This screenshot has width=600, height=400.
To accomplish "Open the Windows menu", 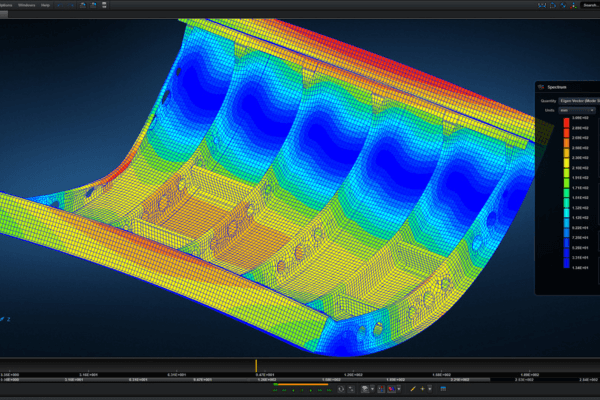I will click(27, 5).
